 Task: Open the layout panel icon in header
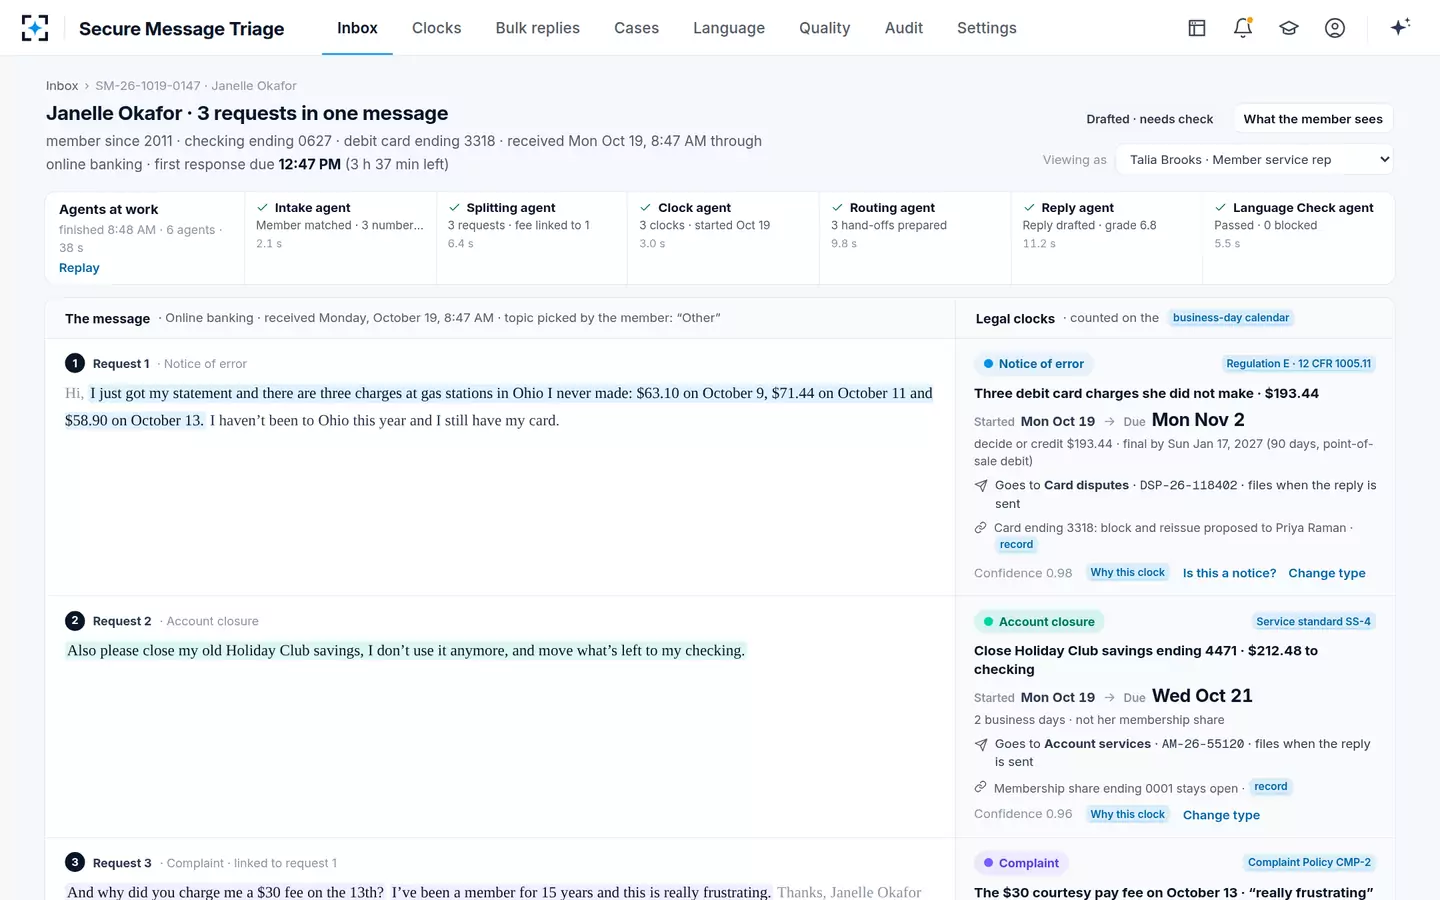click(1197, 28)
